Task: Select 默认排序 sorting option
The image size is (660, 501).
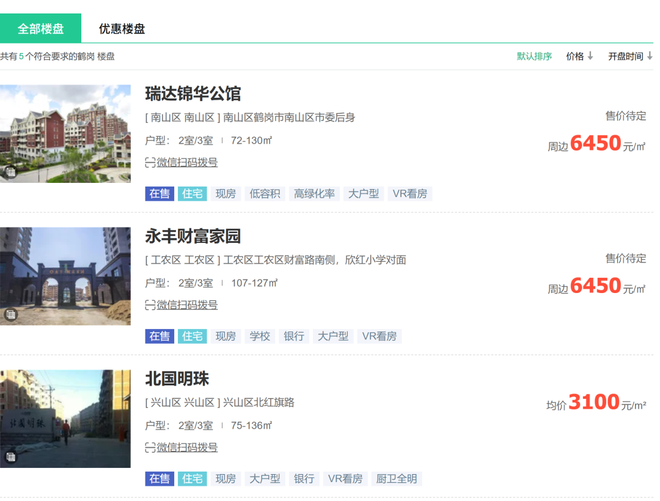Action: click(x=533, y=56)
